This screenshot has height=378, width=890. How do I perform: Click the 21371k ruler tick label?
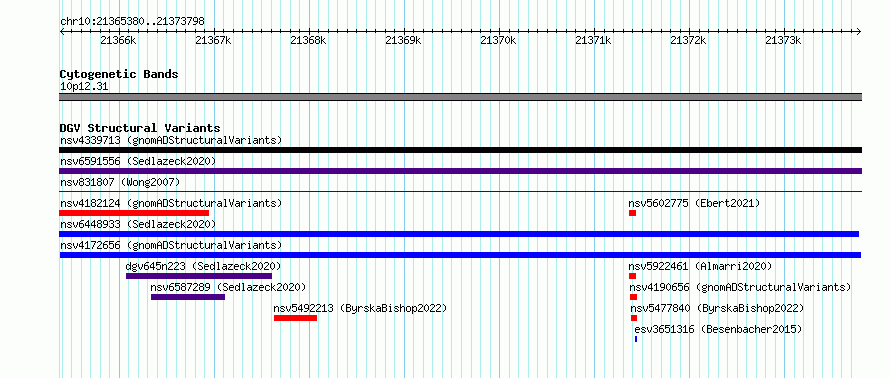594,40
